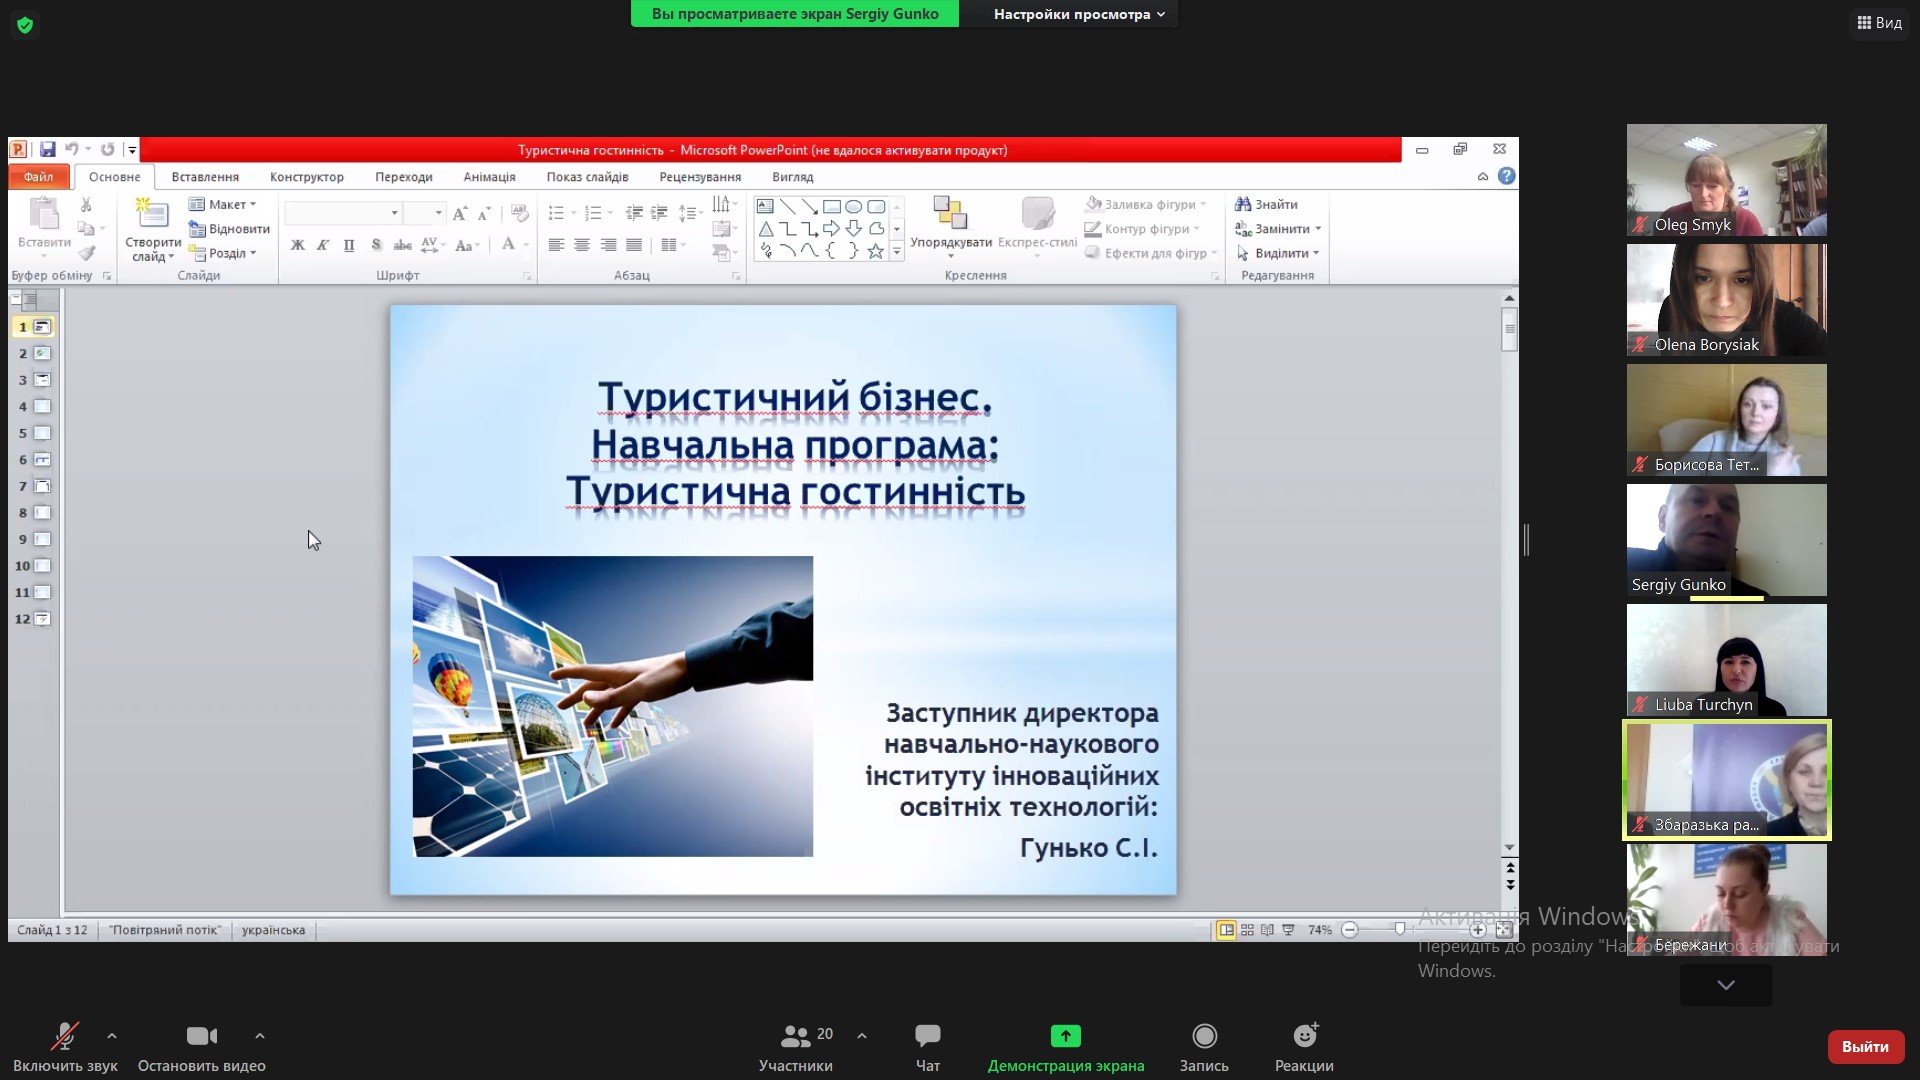Open the Участники participants panel
Image resolution: width=1920 pixels, height=1080 pixels.
pos(796,1047)
